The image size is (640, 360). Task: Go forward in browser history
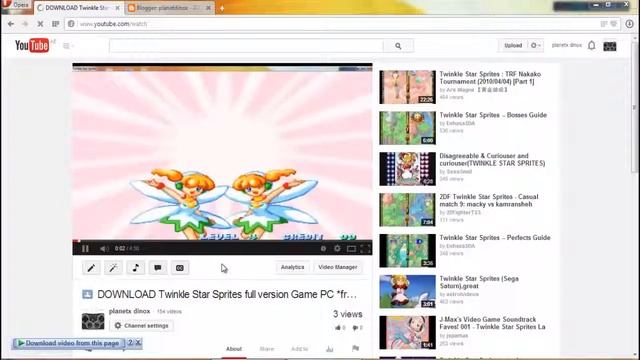25,24
